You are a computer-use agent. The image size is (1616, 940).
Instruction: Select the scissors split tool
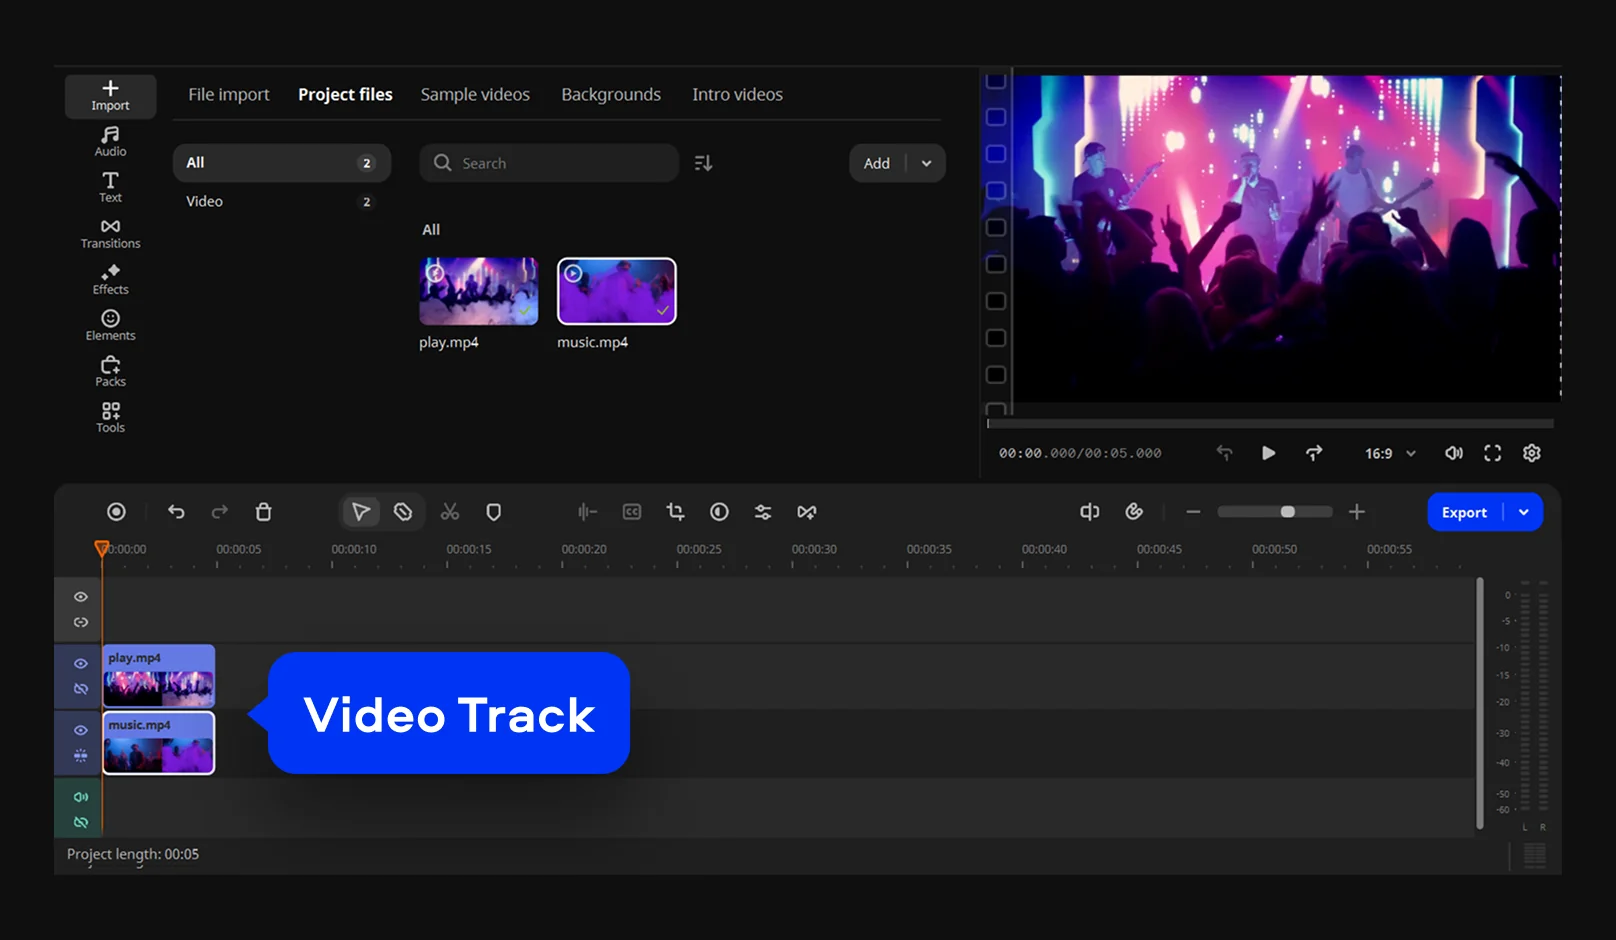450,512
